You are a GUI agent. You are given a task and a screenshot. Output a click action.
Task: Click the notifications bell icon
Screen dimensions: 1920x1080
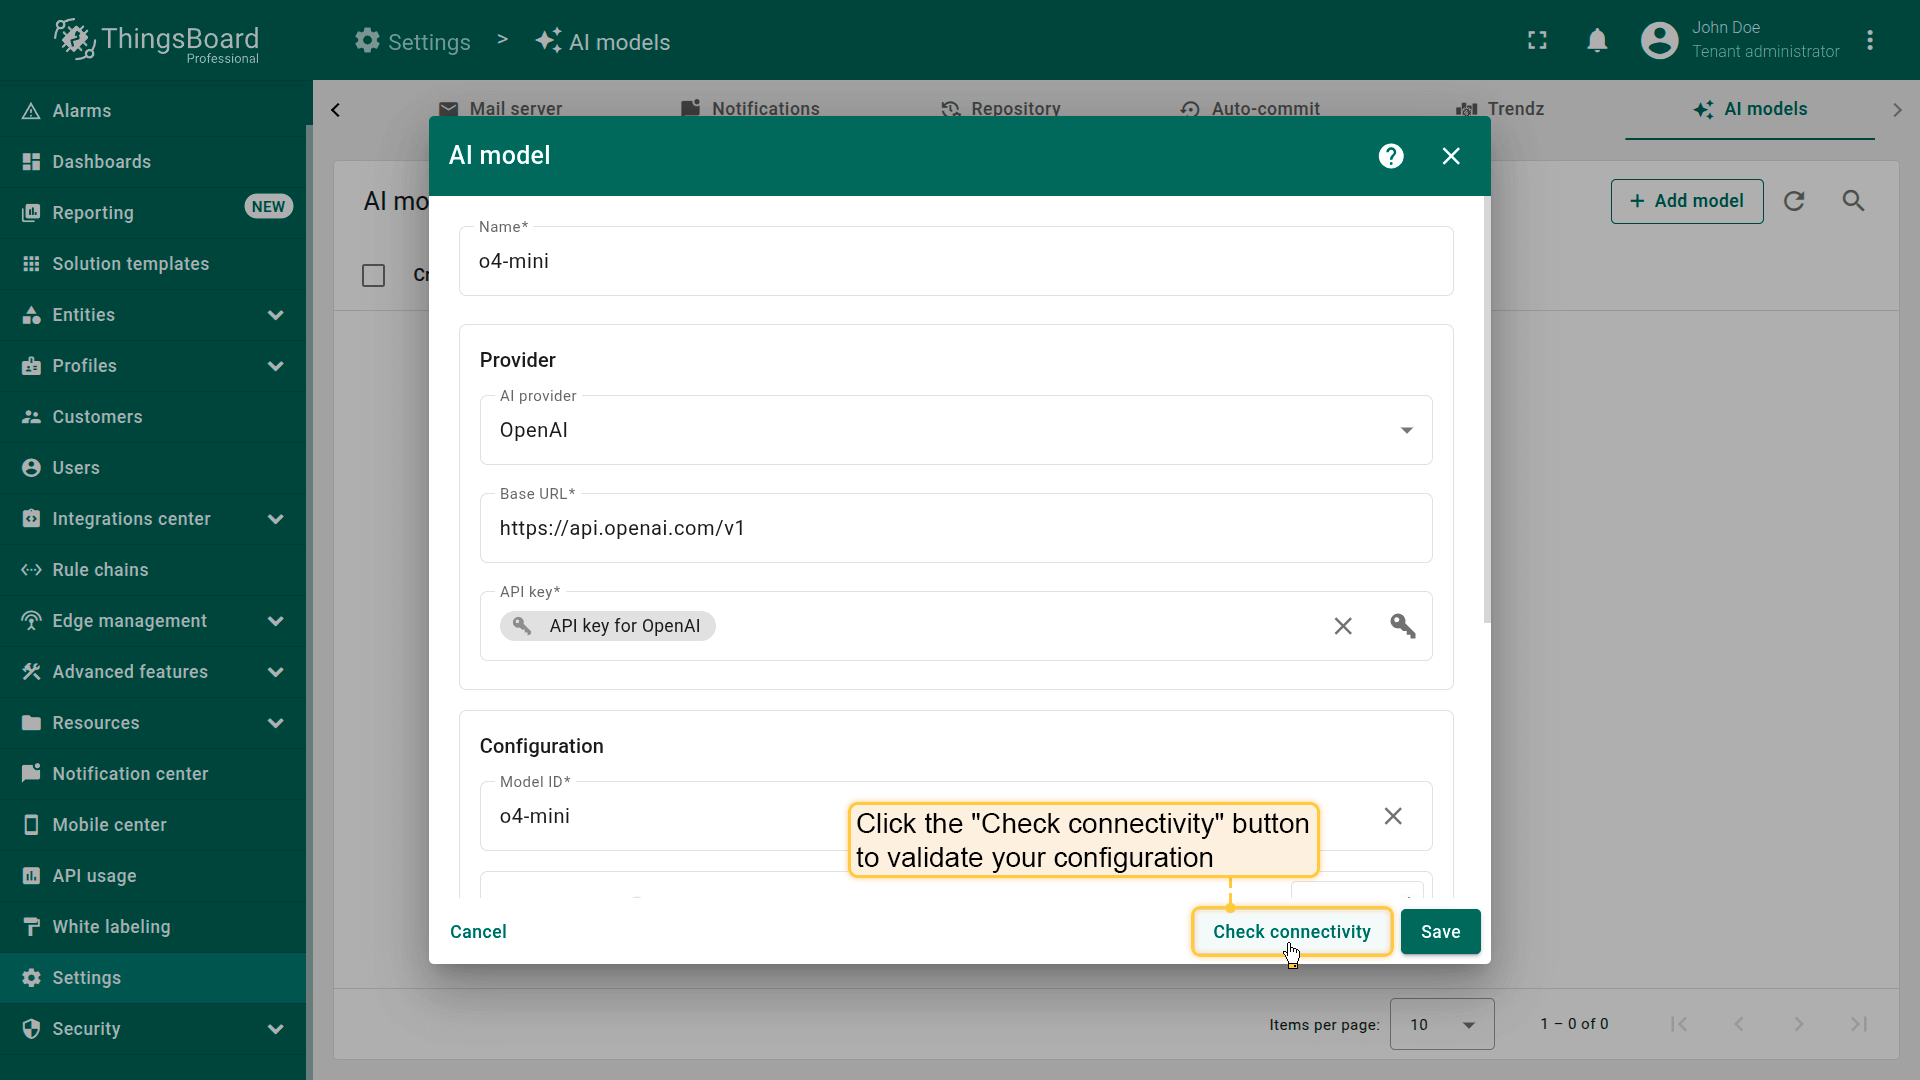[x=1597, y=41]
